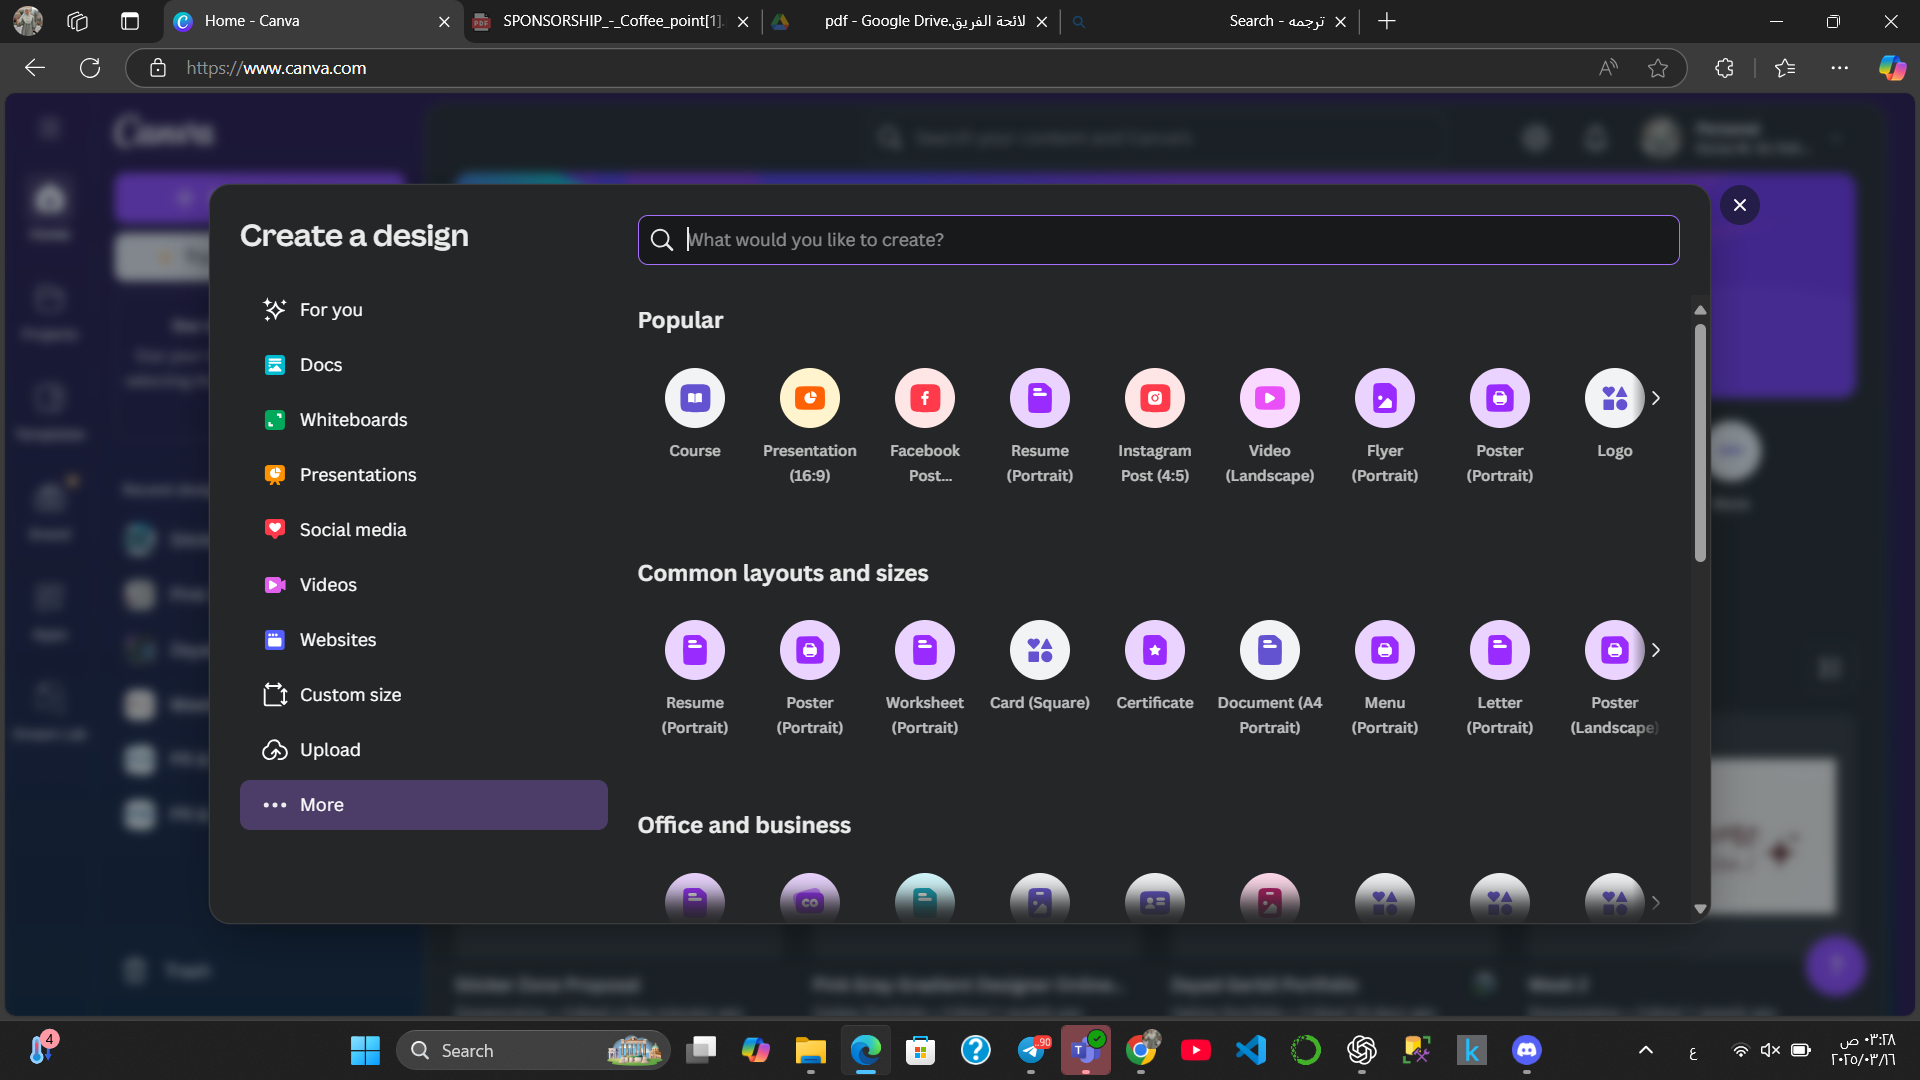1920x1080 pixels.
Task: Select the Card (Square) icon
Action: click(1039, 650)
